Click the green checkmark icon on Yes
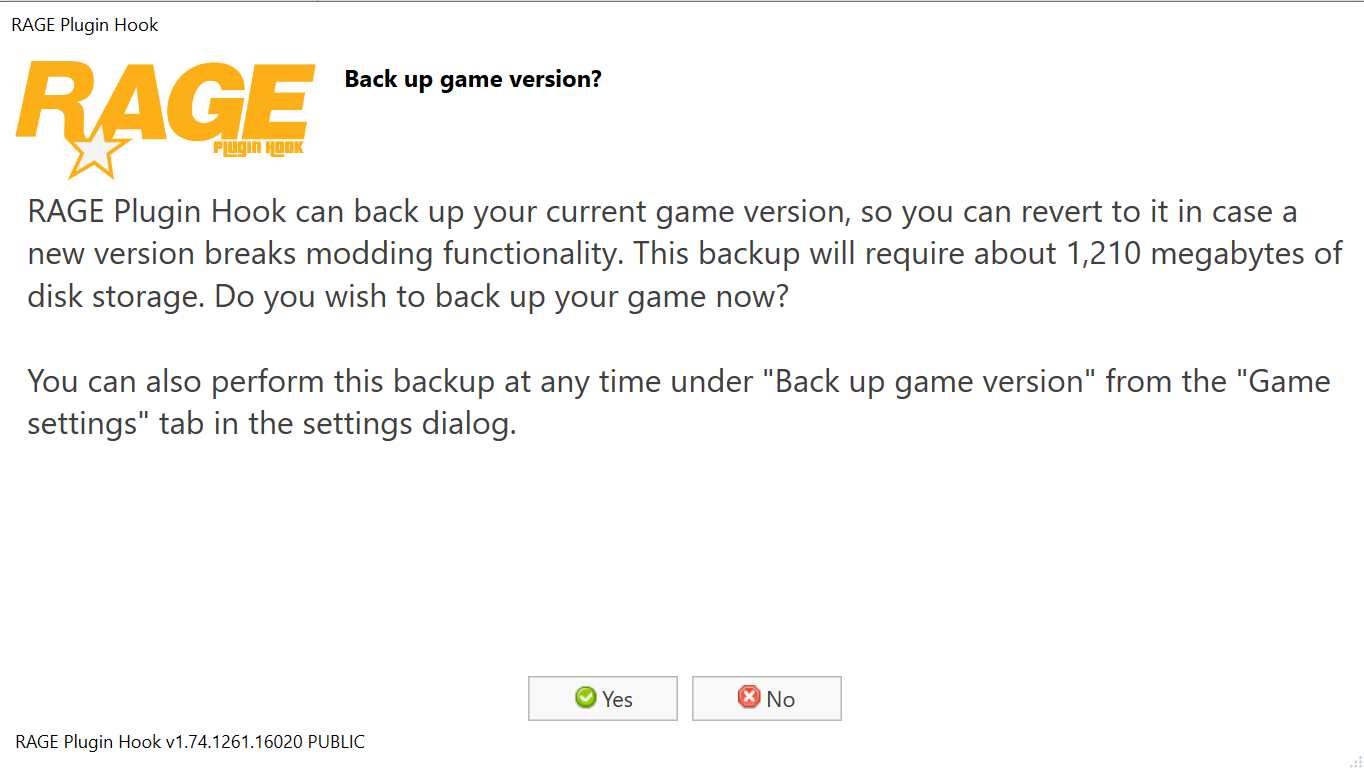Screen dimensions: 1364x771 pyautogui.click(x=586, y=698)
